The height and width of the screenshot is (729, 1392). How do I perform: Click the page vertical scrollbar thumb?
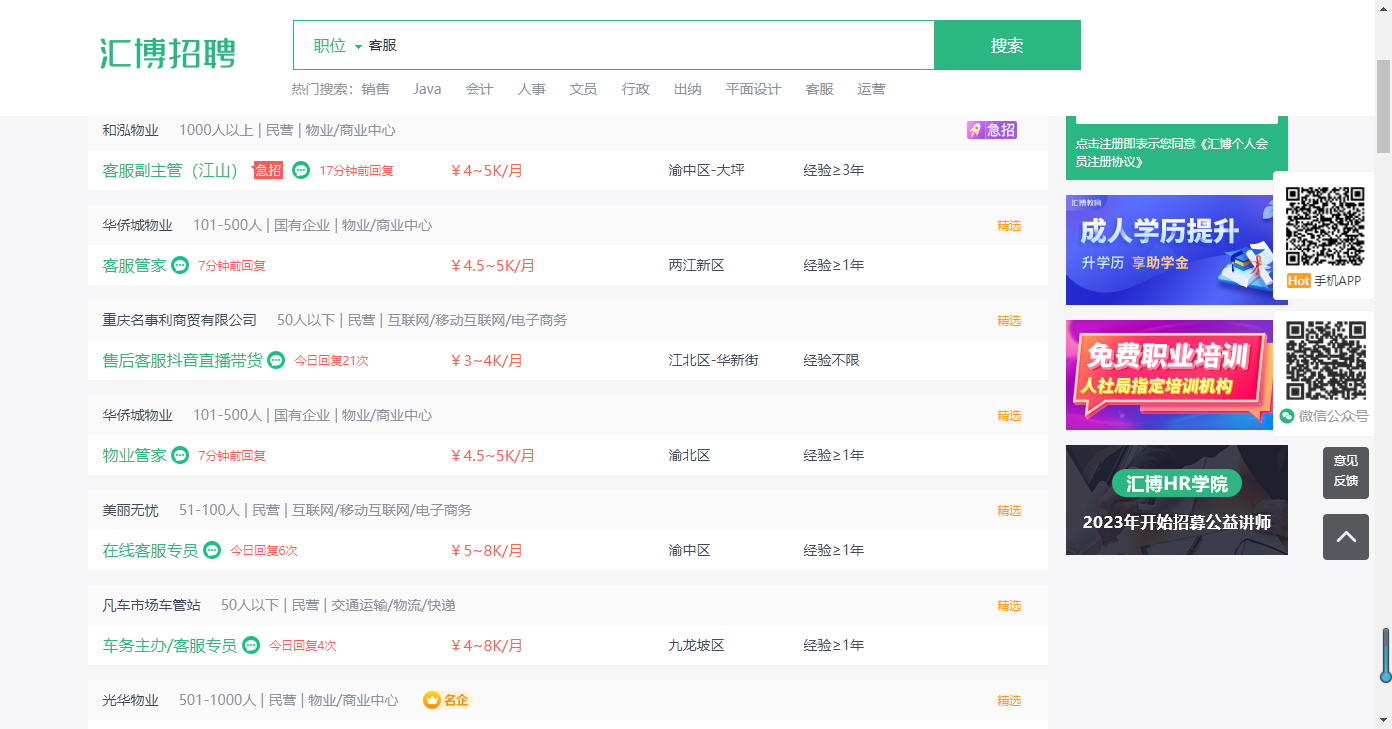point(1384,106)
